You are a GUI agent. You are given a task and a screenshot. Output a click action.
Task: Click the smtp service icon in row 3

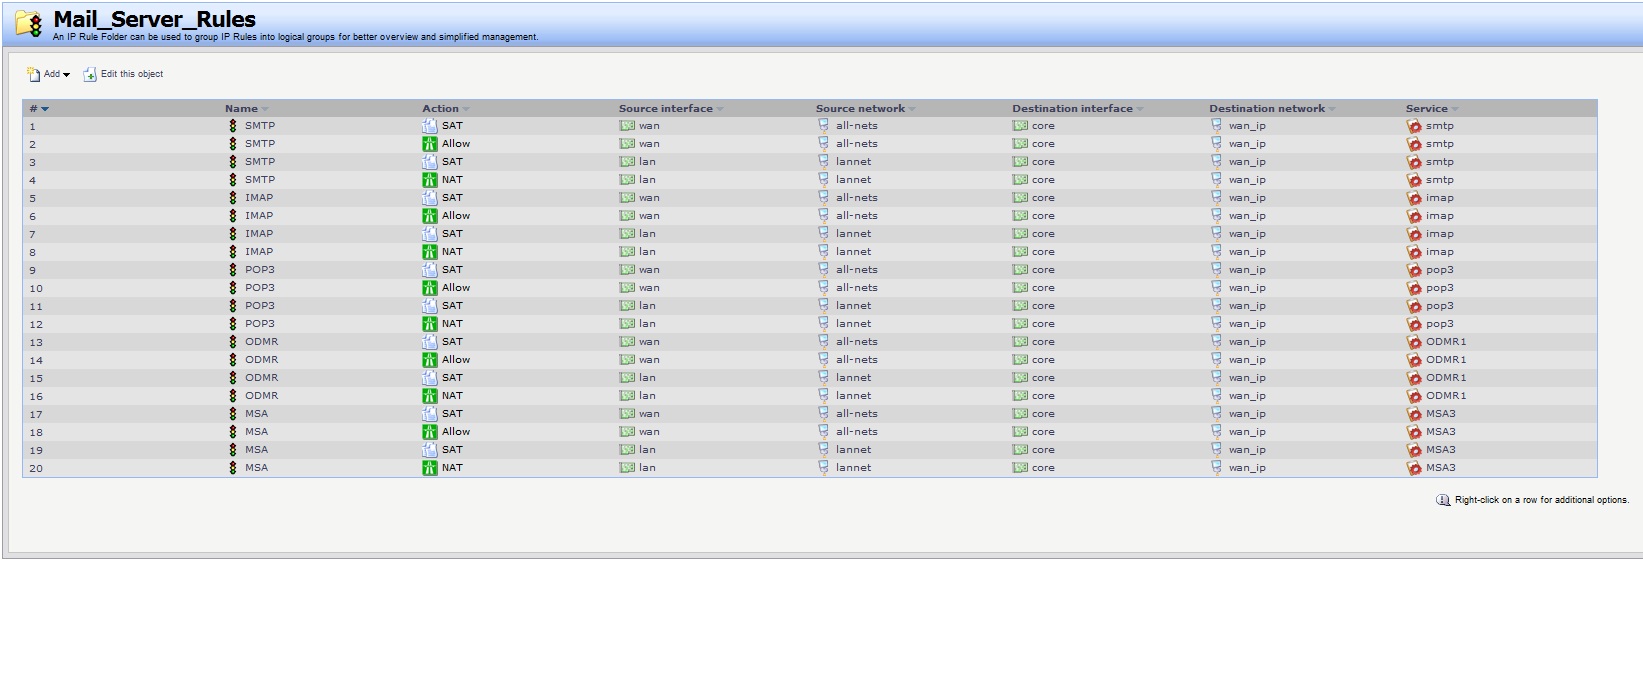[1413, 162]
